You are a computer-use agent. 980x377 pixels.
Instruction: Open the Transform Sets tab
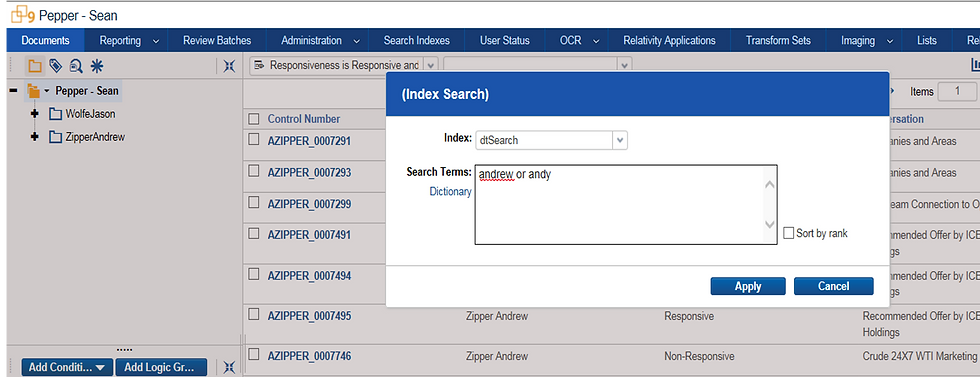pos(778,41)
